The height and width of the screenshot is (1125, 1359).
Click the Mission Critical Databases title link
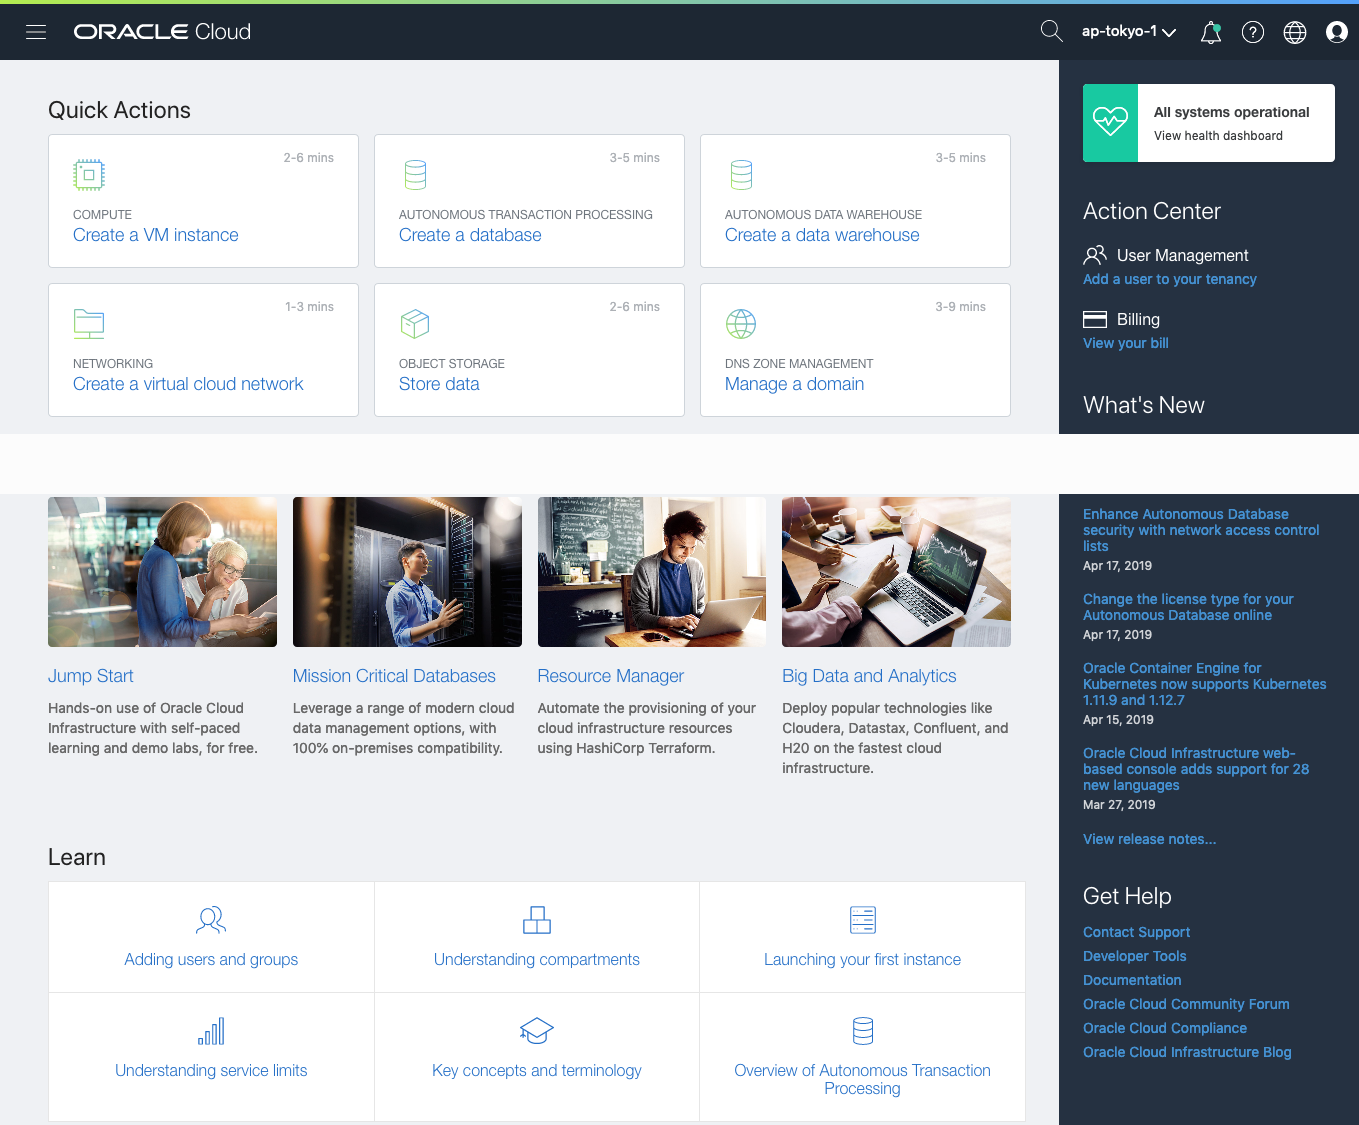394,676
